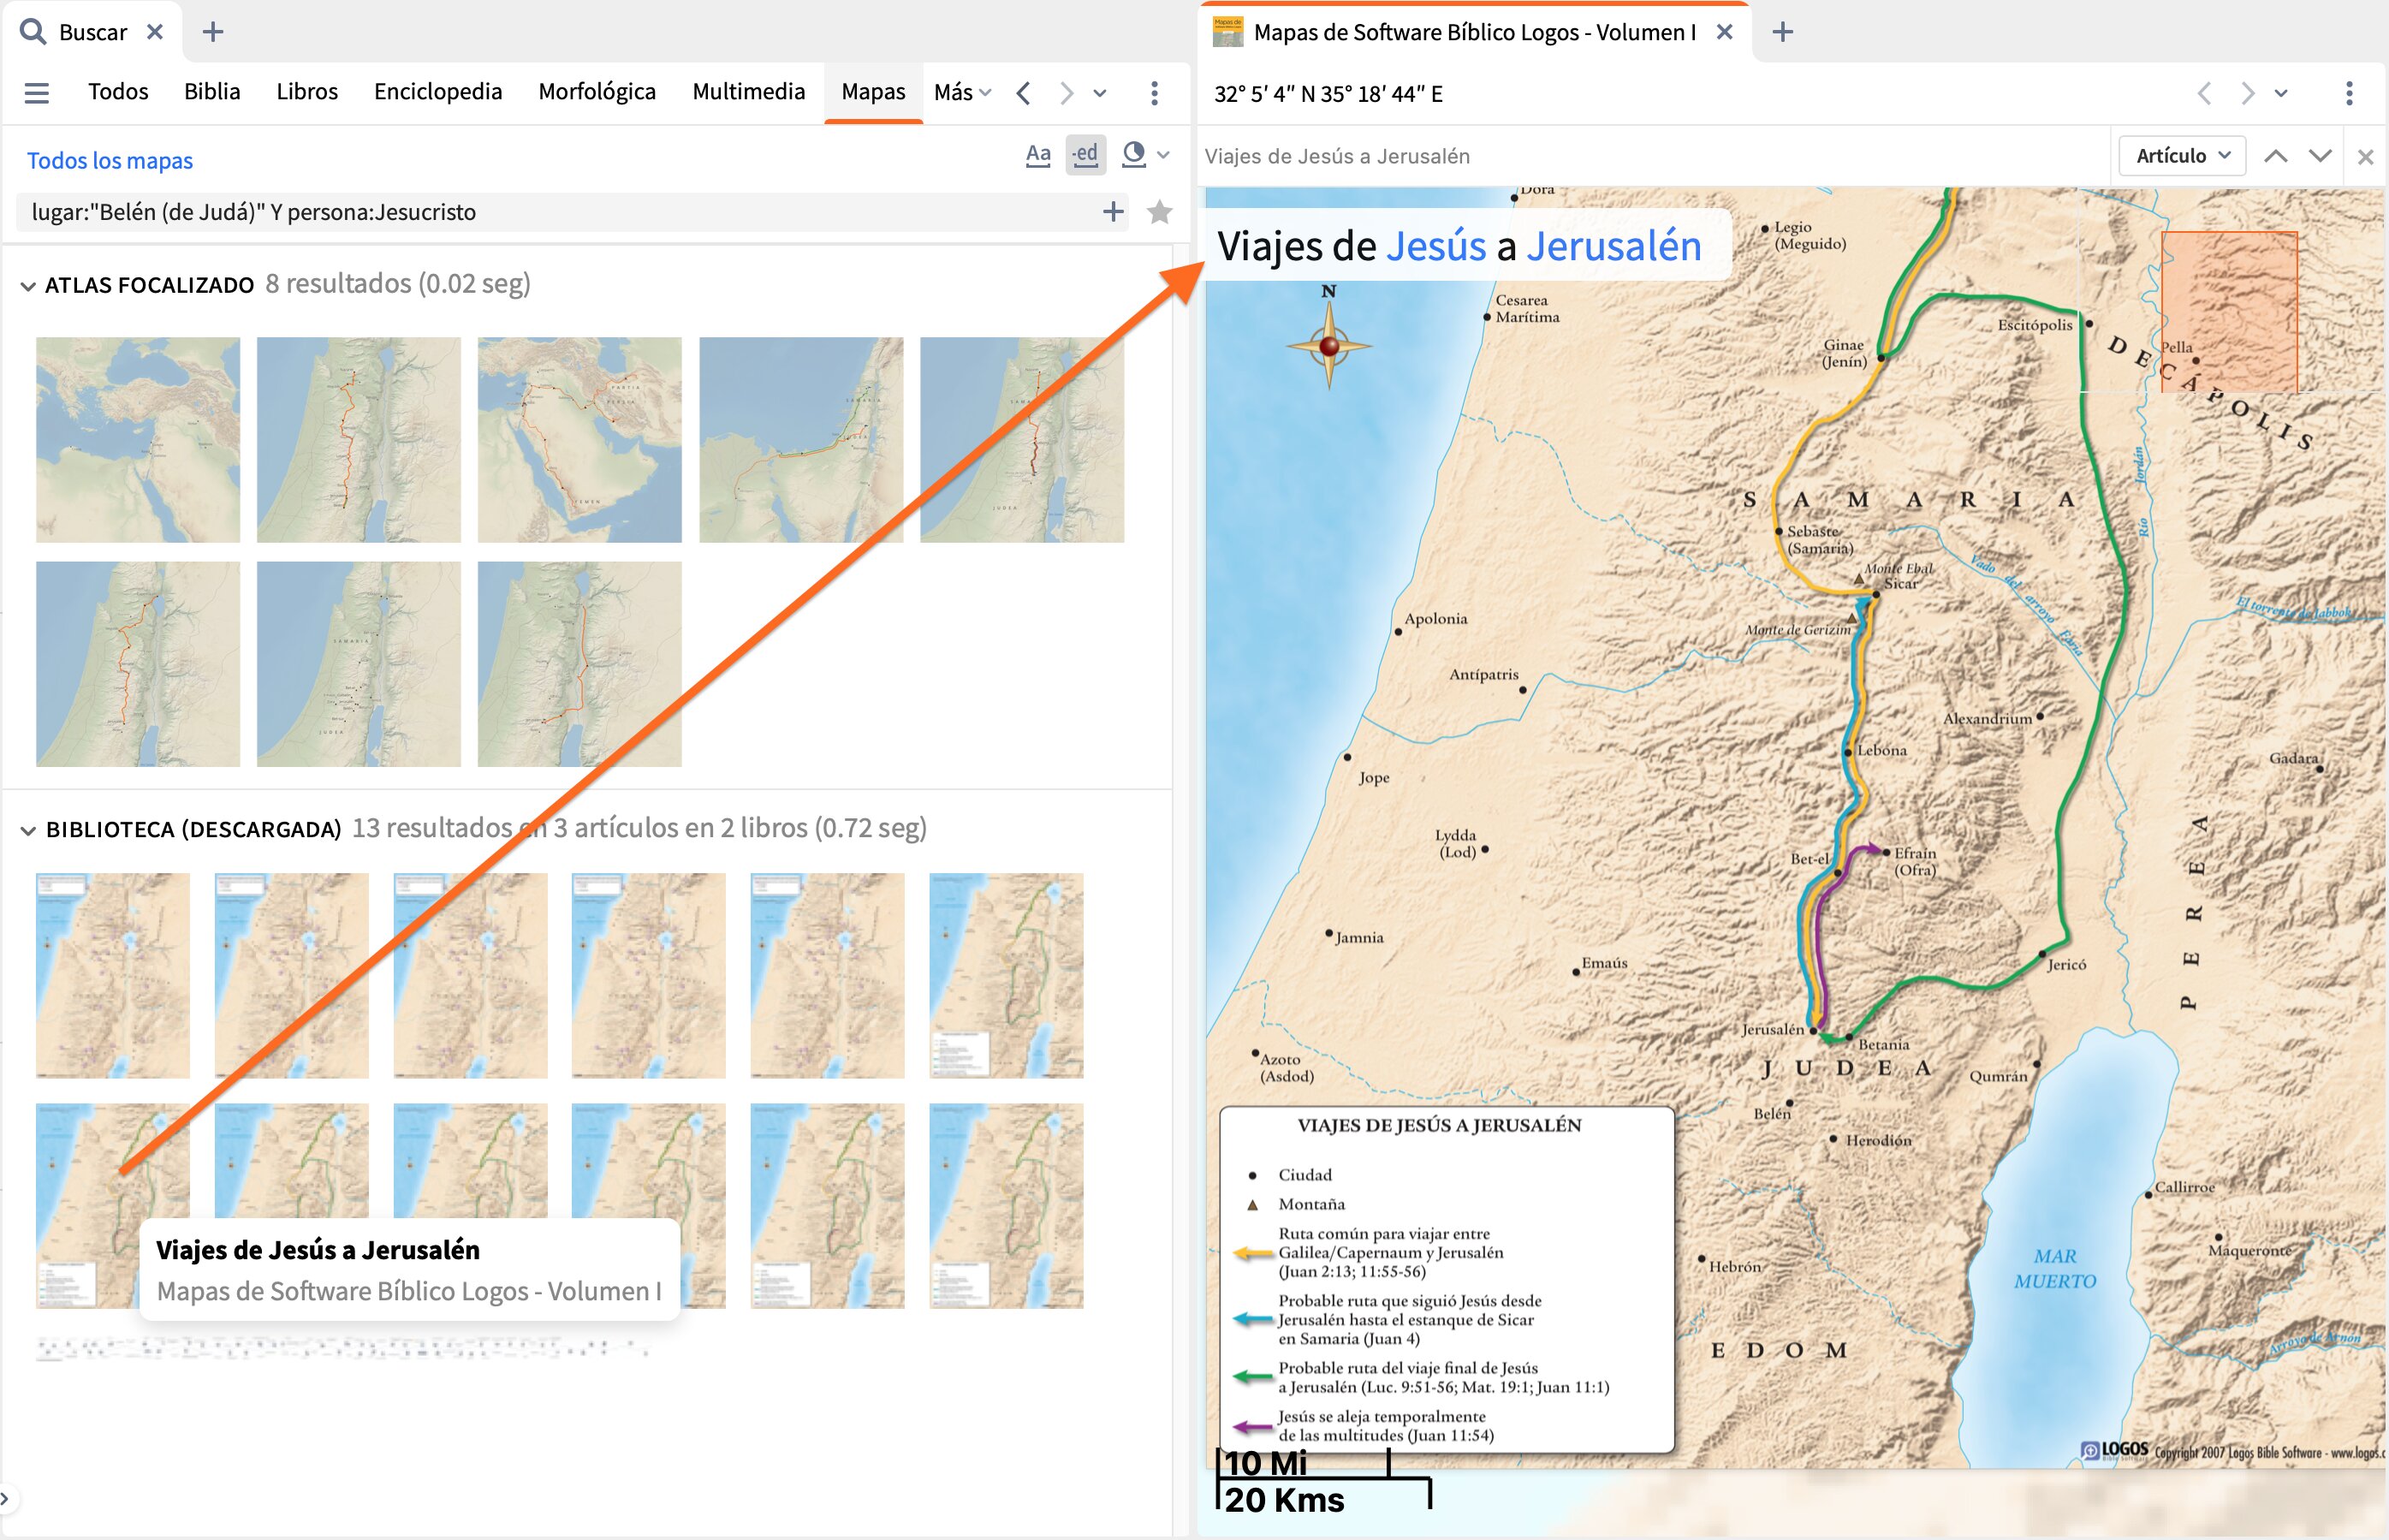Open the Buscar panel hamburger menu

[x=37, y=93]
